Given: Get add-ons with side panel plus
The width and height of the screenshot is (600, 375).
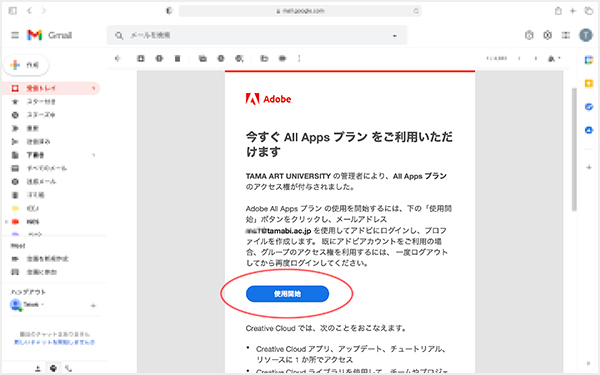Looking at the screenshot, I should (x=589, y=168).
